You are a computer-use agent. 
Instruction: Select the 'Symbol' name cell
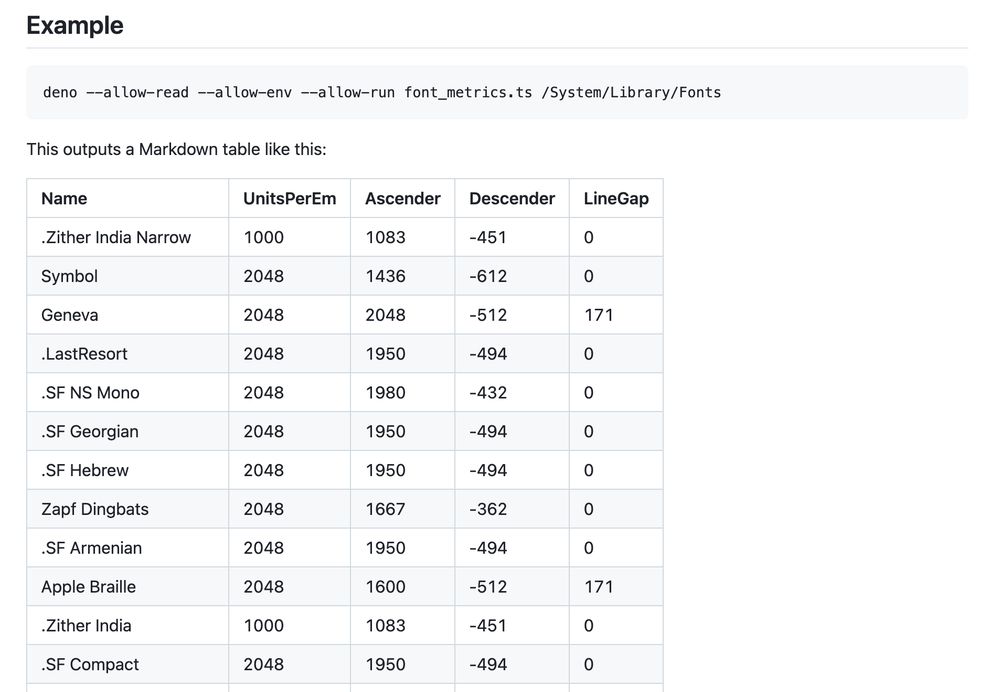(128, 276)
